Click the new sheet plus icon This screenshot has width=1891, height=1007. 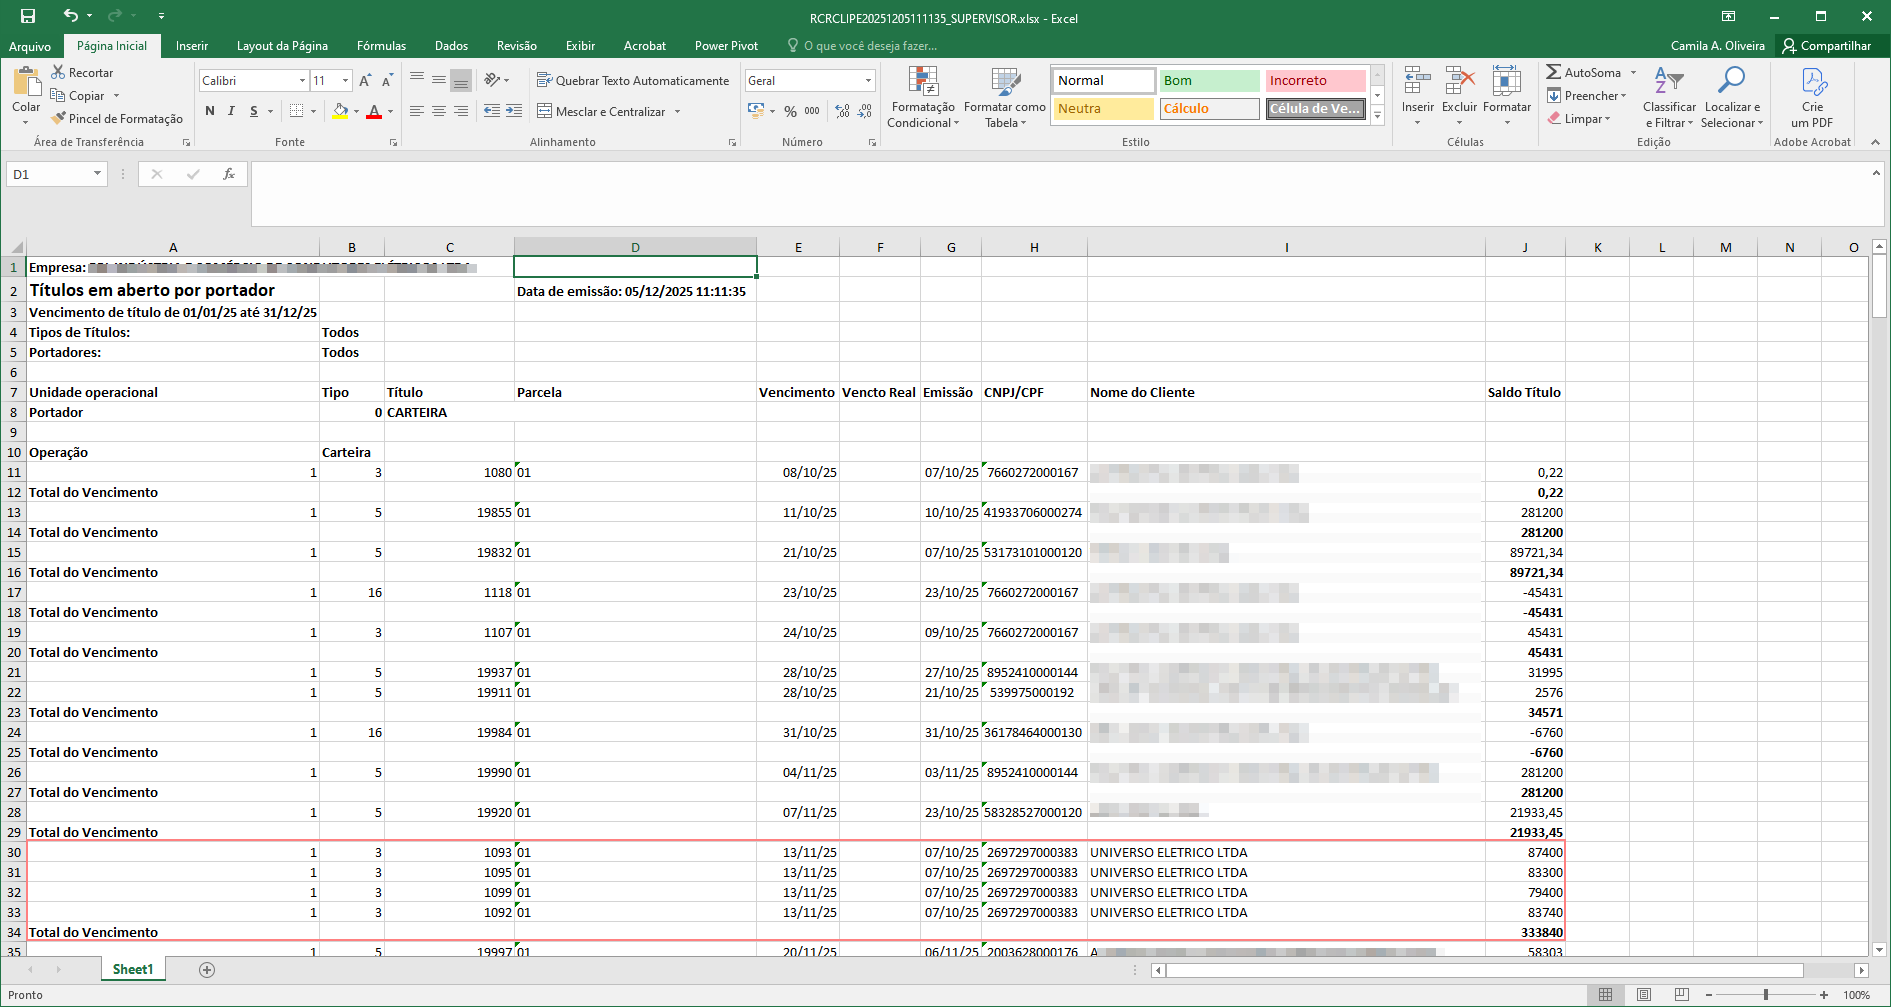(x=207, y=969)
